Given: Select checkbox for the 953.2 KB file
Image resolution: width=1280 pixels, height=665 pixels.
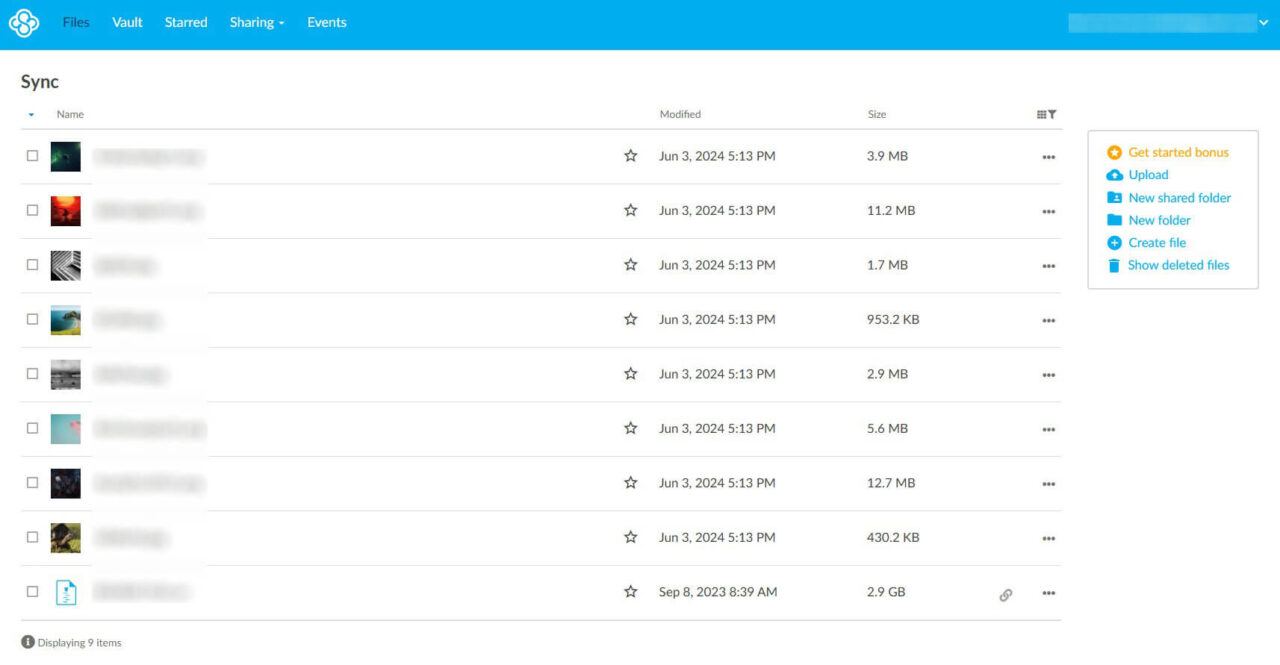Looking at the screenshot, I should click(x=32, y=319).
